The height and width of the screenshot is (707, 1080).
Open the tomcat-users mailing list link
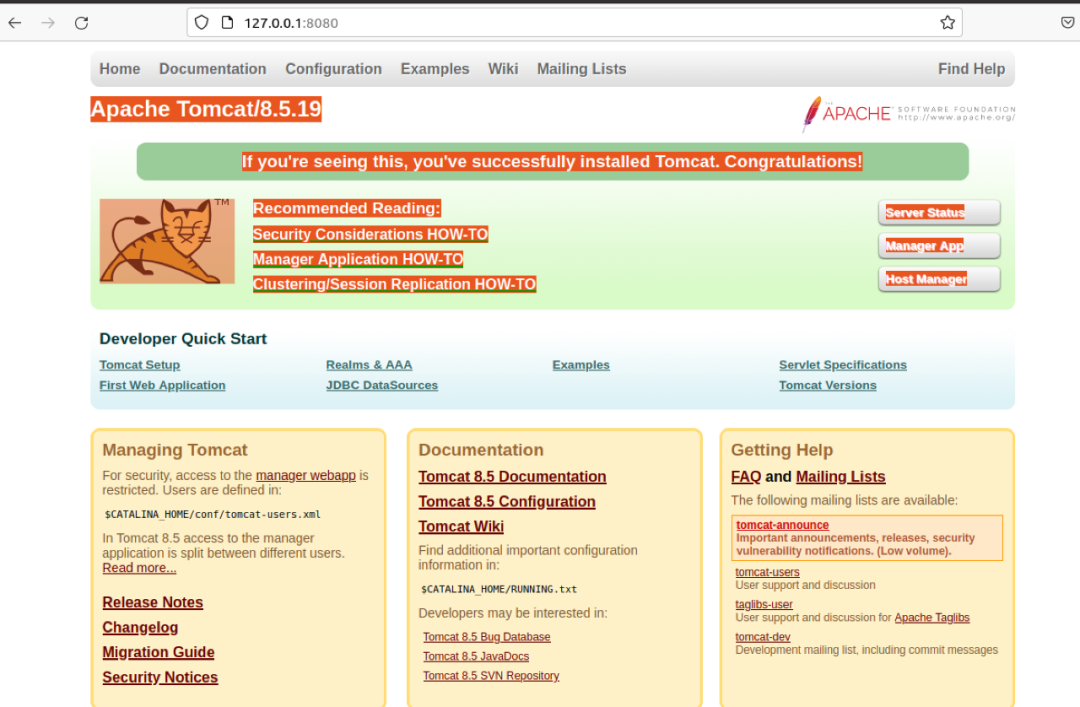tap(767, 572)
